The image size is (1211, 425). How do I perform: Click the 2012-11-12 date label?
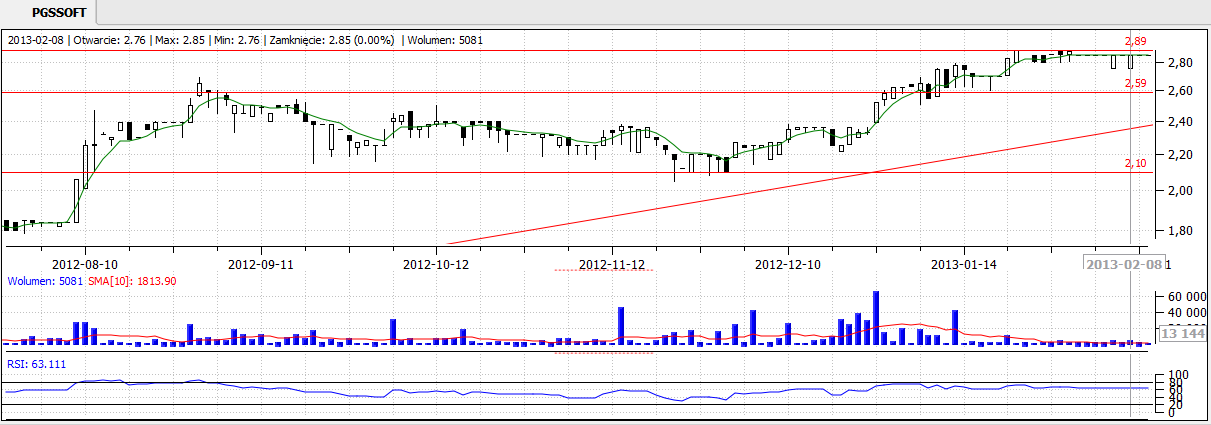612,265
